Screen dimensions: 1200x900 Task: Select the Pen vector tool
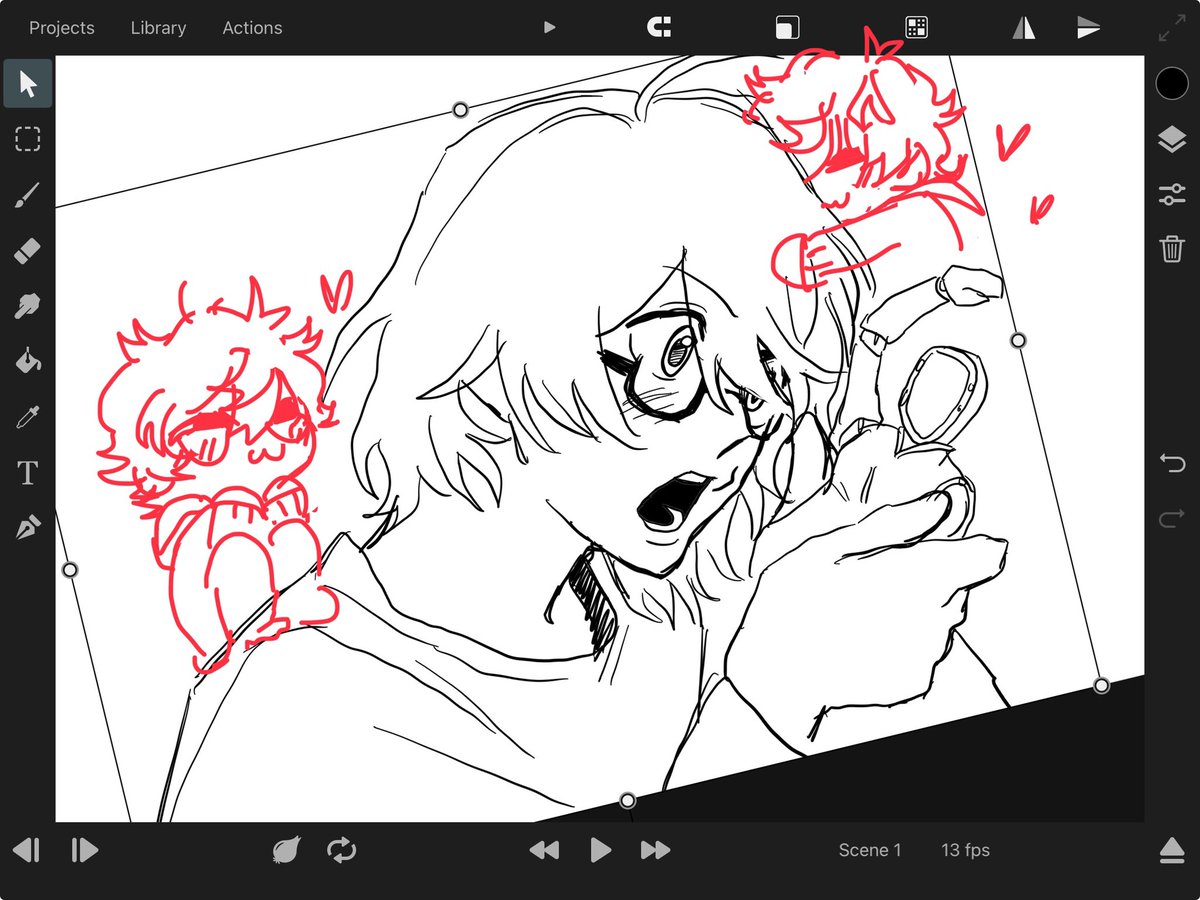coord(28,527)
